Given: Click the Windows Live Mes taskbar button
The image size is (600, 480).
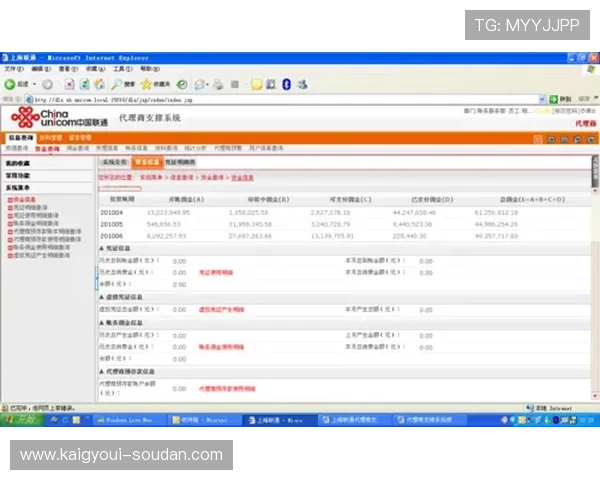Looking at the screenshot, I should click(x=130, y=421).
